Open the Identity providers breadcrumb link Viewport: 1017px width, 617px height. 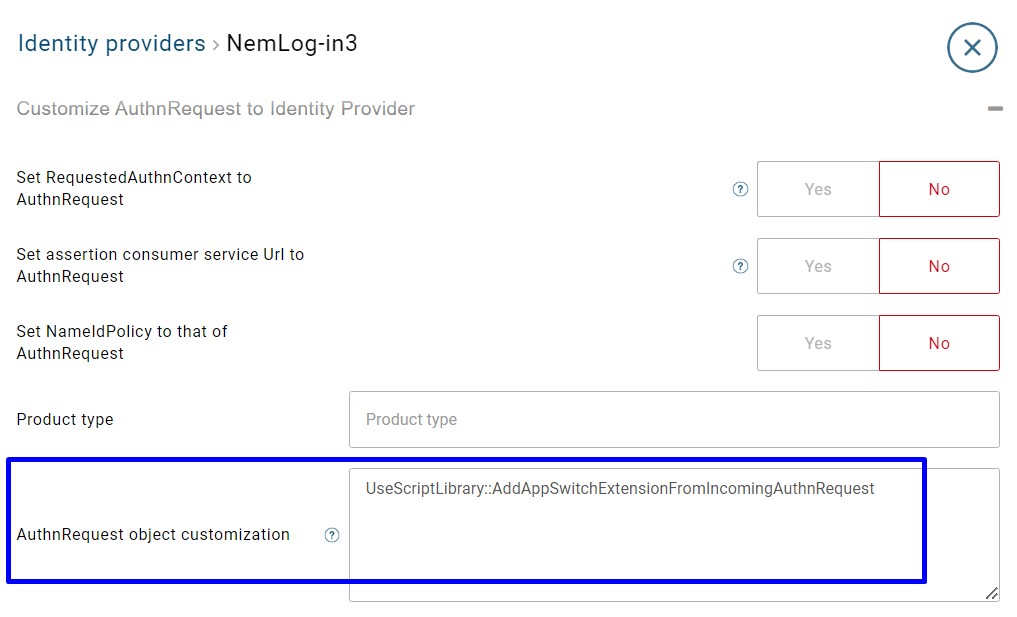111,43
